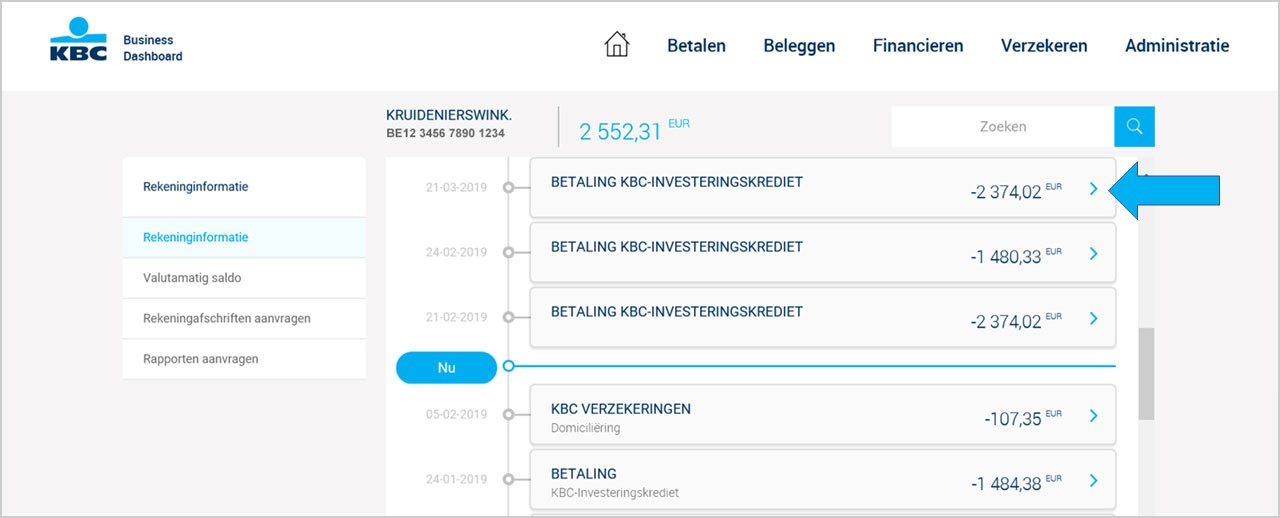This screenshot has width=1280, height=518.
Task: Click the Nu timeline button
Action: click(446, 367)
